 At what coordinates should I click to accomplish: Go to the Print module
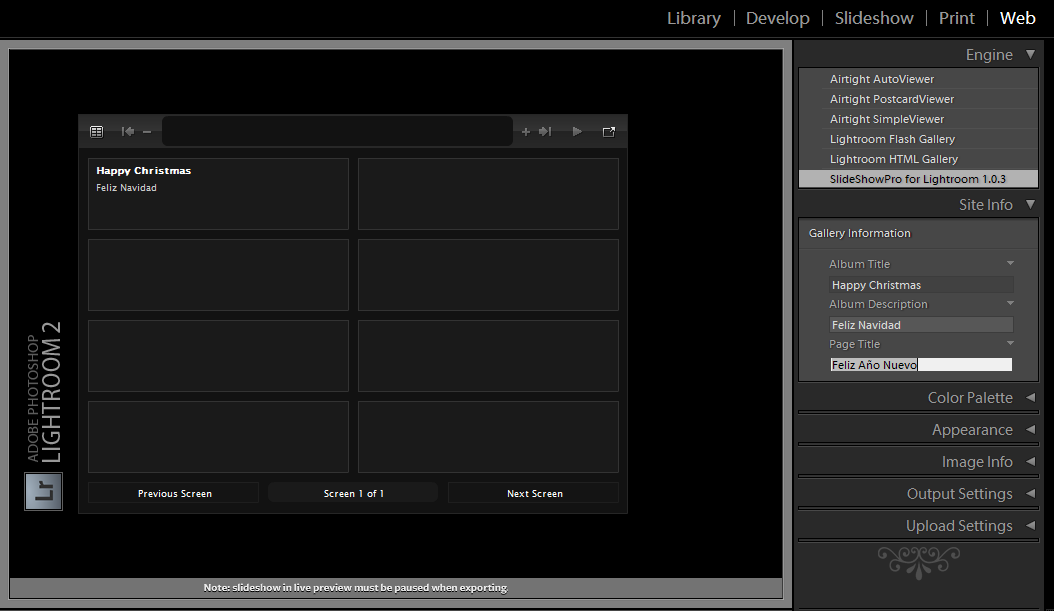[x=957, y=18]
